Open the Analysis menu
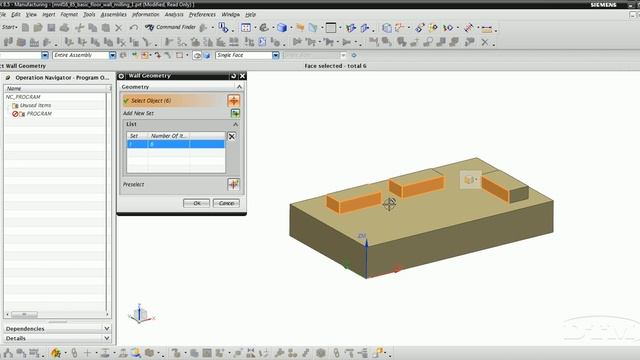 pos(174,14)
